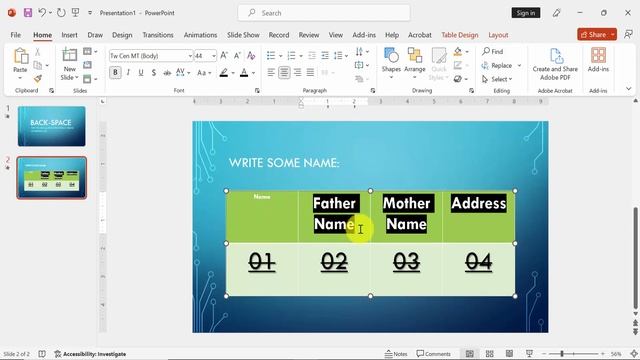Screen dimensions: 640x360
Task: Expand bullets dropdown arrow
Action: pyautogui.click(x=280, y=56)
